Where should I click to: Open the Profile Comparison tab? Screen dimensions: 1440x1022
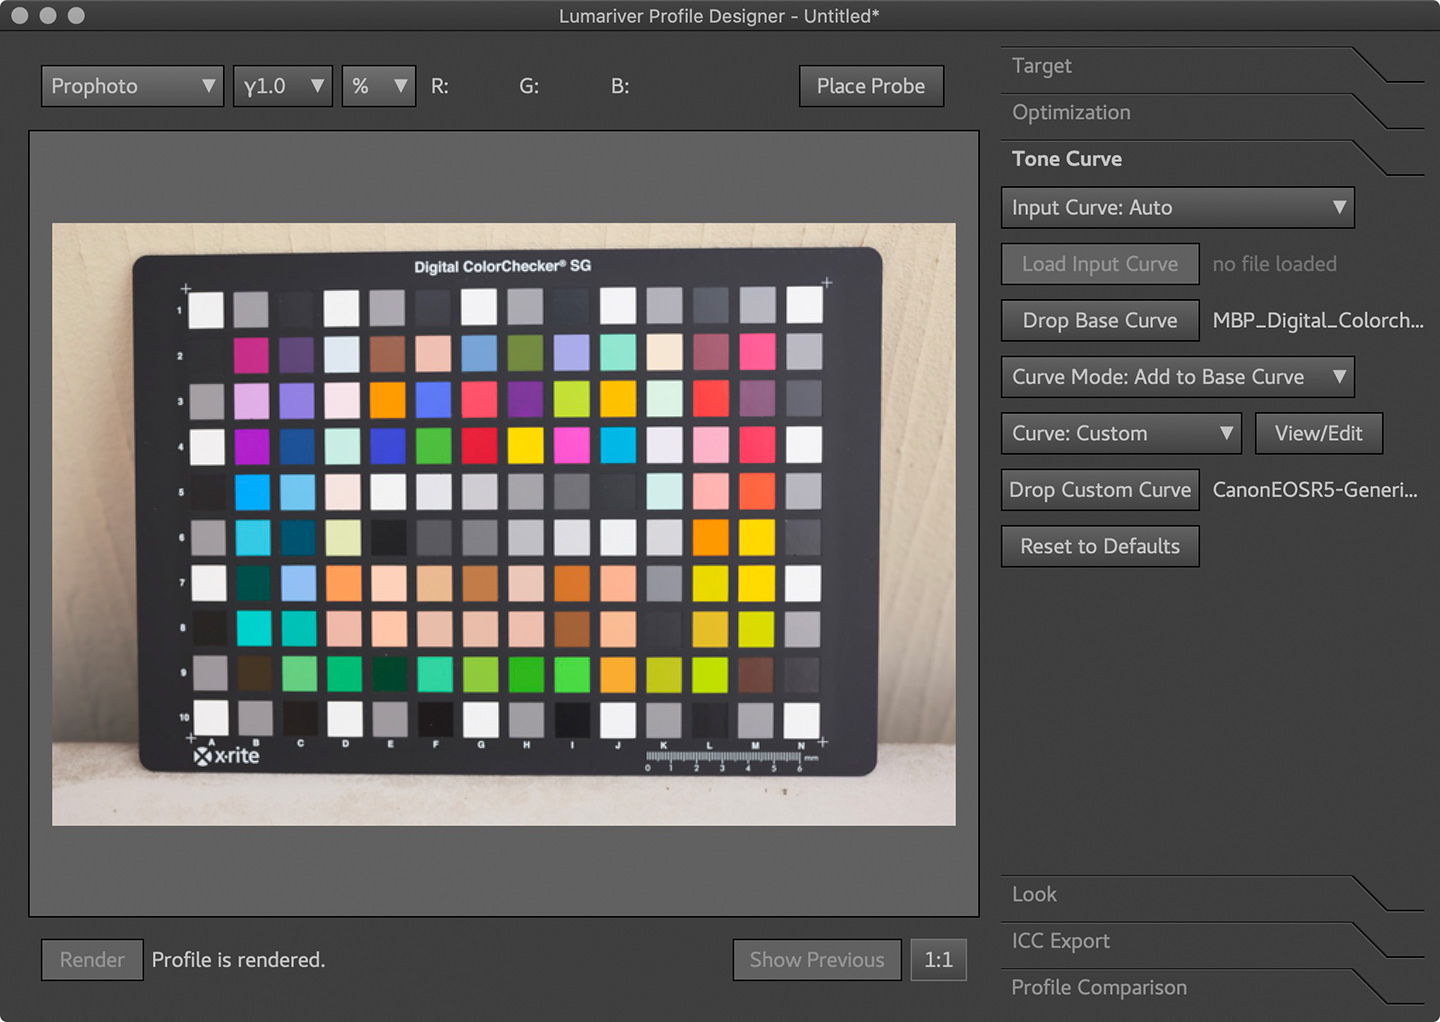pos(1099,988)
